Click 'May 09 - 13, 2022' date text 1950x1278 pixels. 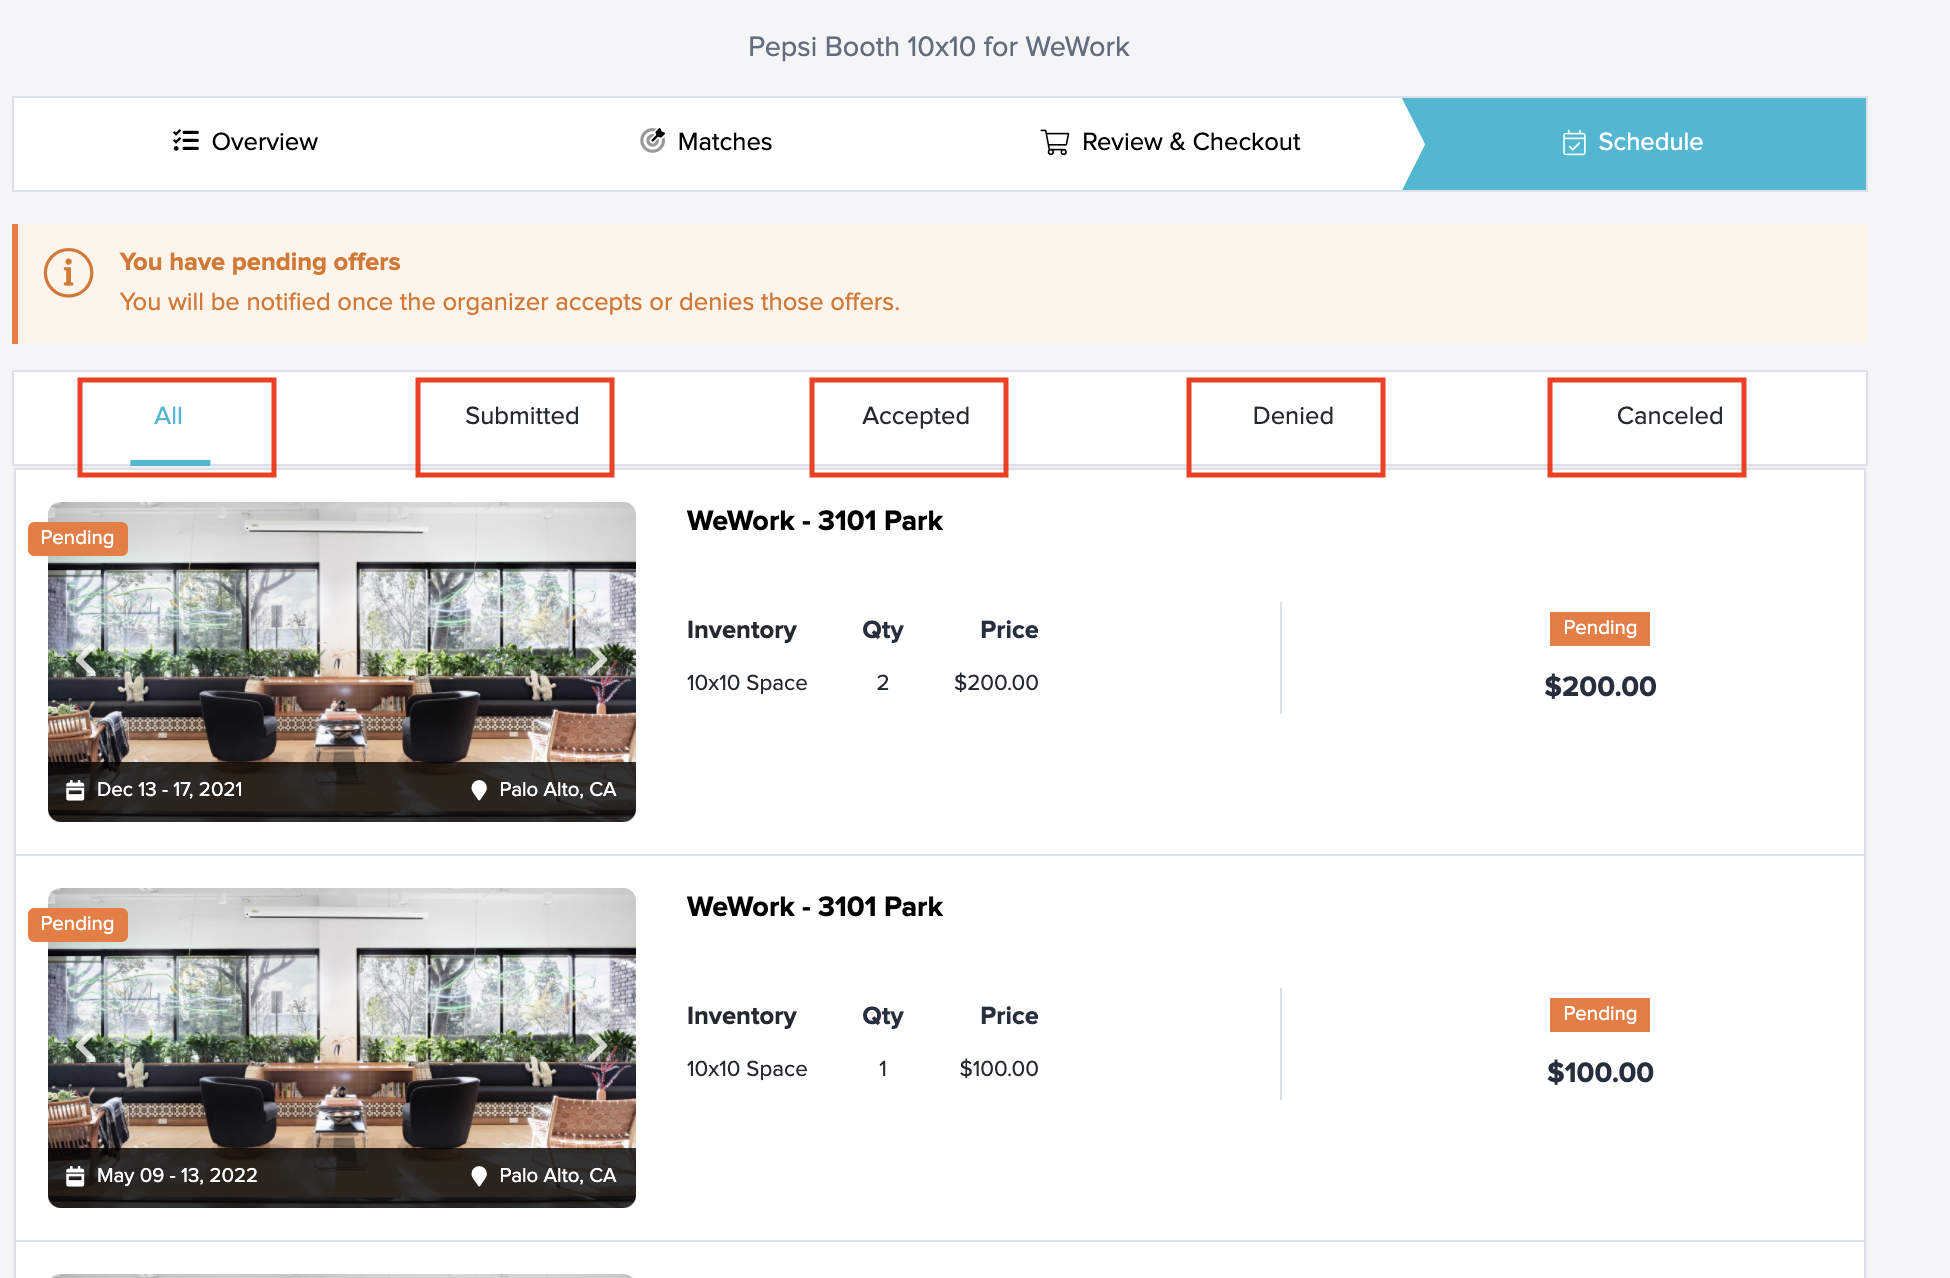(177, 1176)
